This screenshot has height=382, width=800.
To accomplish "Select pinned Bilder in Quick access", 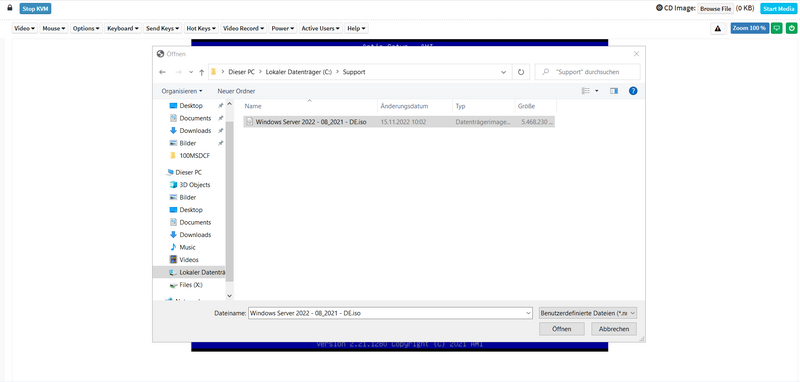I will click(x=187, y=143).
